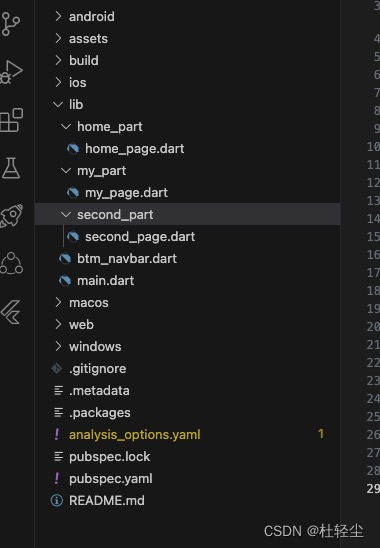Image resolution: width=380 pixels, height=548 pixels.
Task: Open the Testing flask view
Action: 11,168
